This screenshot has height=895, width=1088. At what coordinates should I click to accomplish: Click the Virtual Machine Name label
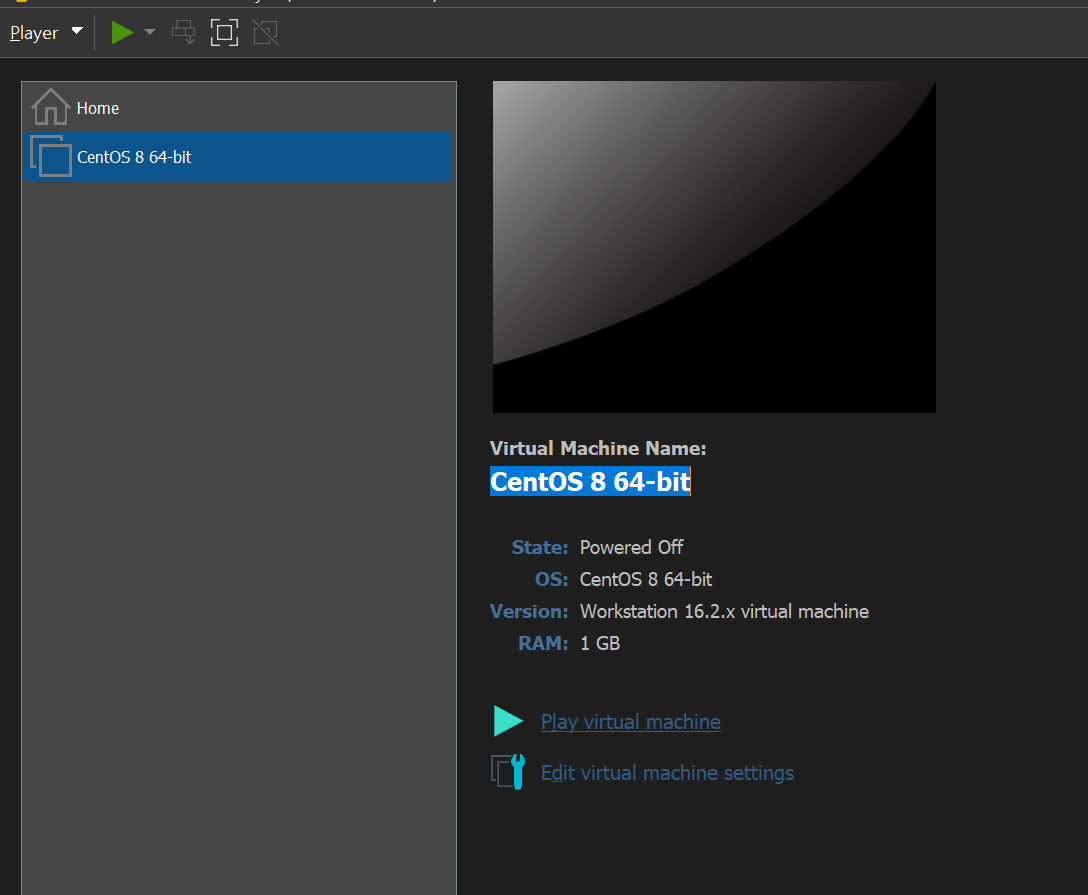tap(598, 448)
